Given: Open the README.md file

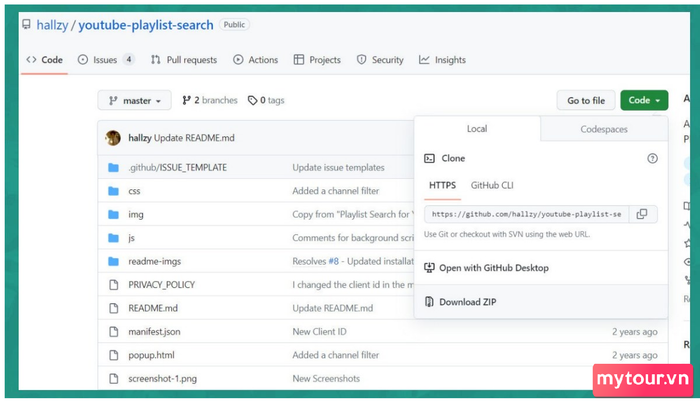Looking at the screenshot, I should pos(153,308).
